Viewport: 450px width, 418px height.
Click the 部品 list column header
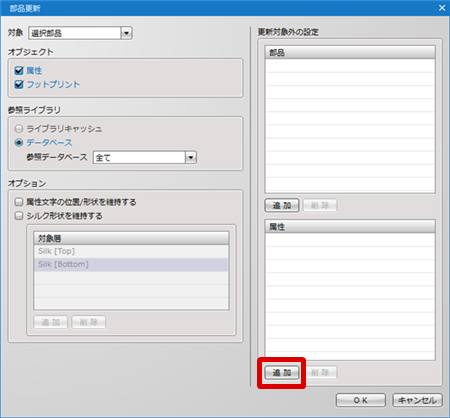click(350, 53)
